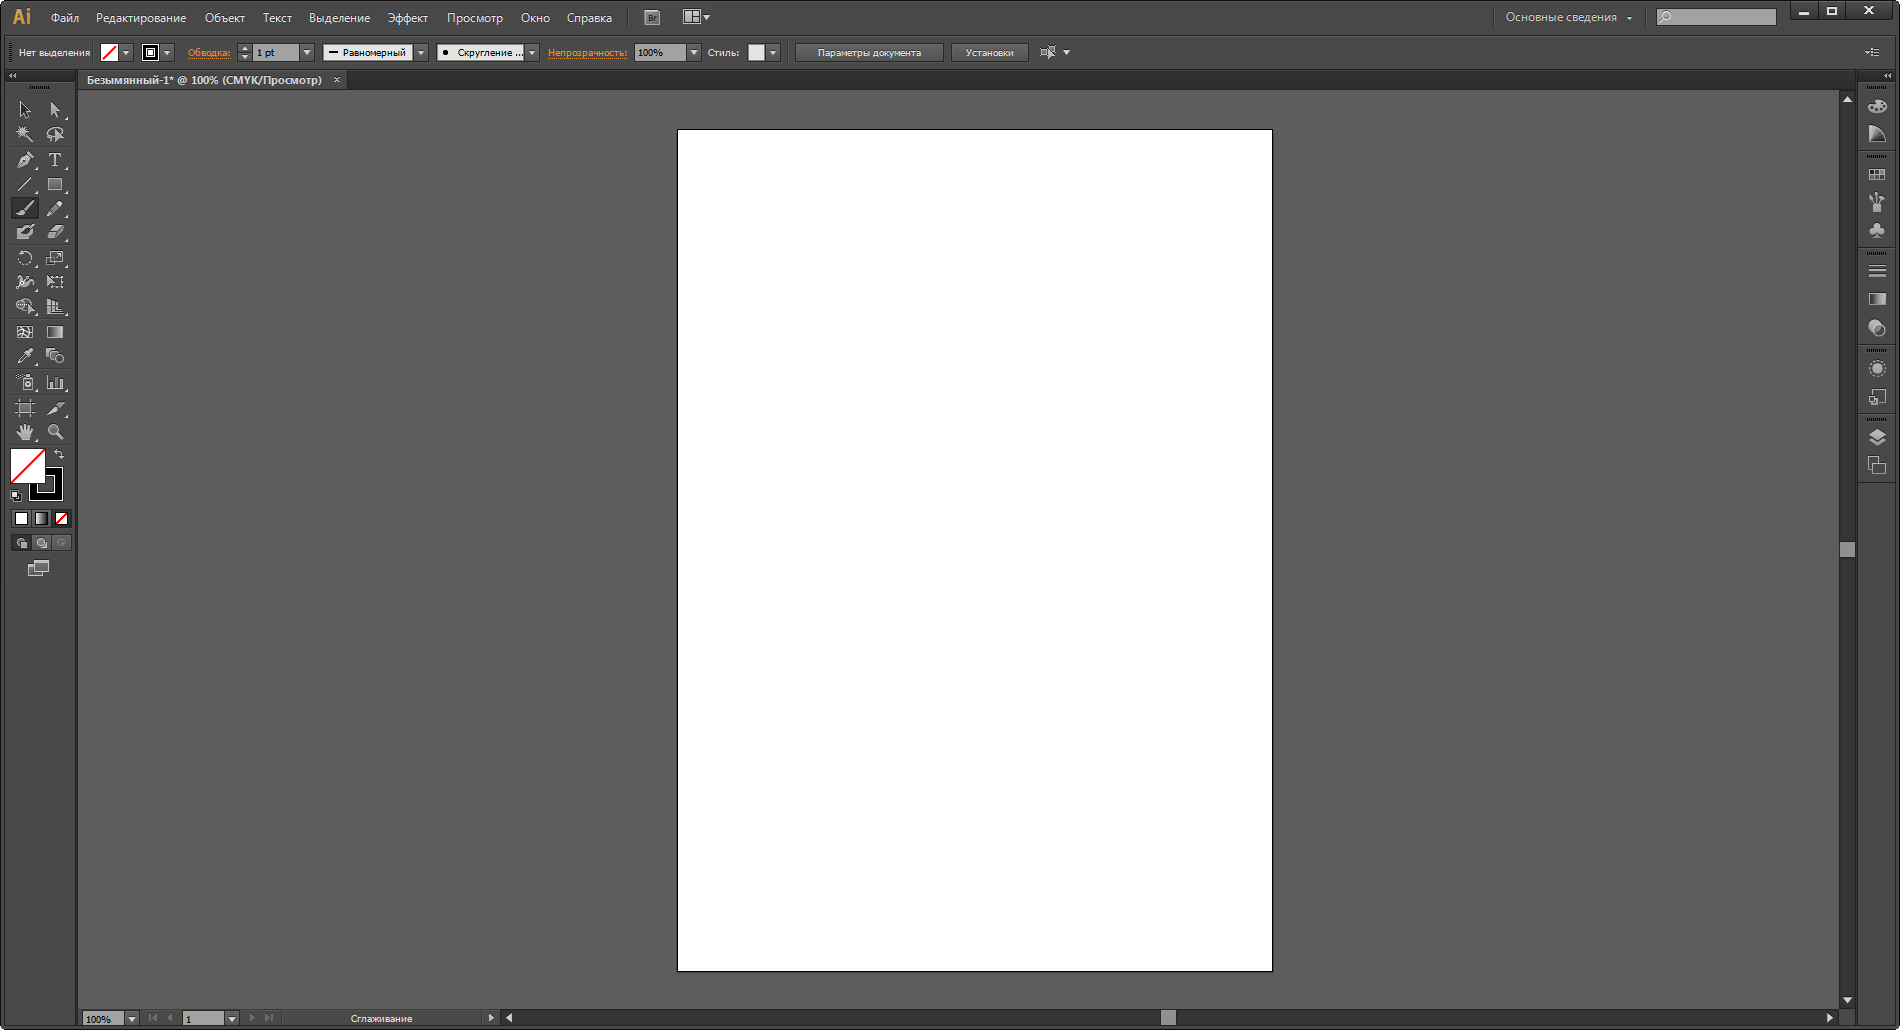Open the Layers panel icon
The width and height of the screenshot is (1900, 1030).
(1877, 437)
